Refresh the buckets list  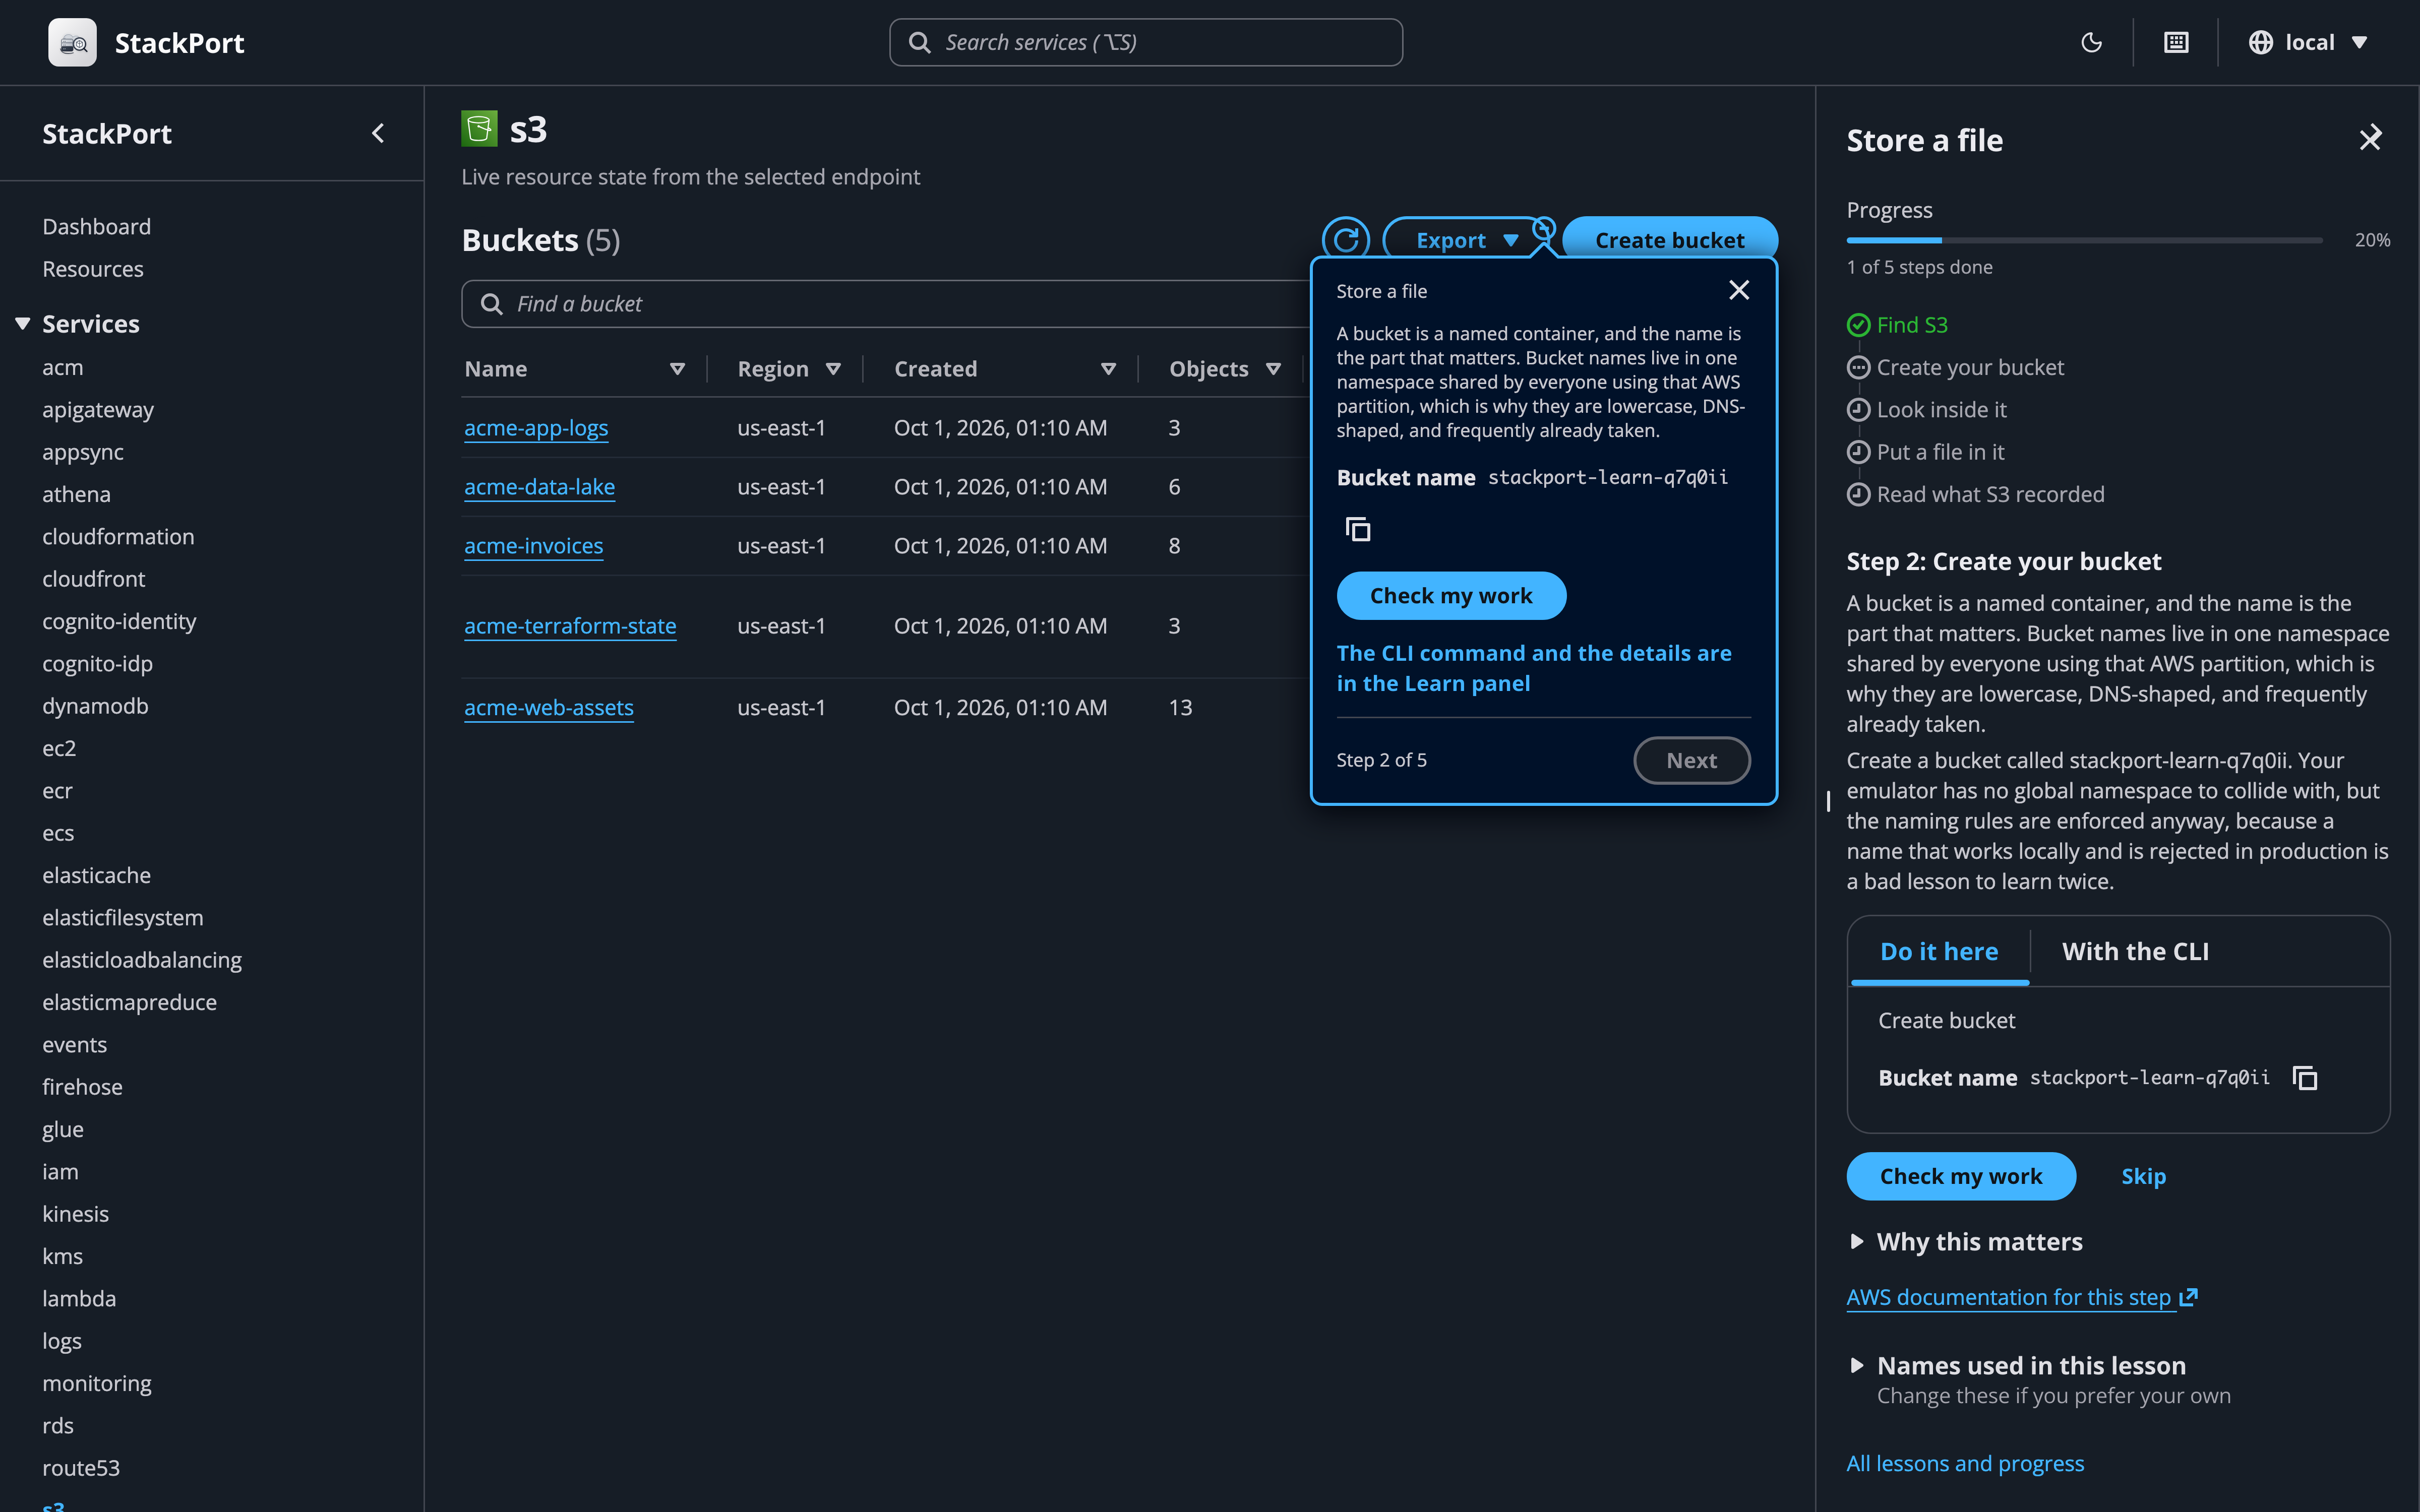1346,240
